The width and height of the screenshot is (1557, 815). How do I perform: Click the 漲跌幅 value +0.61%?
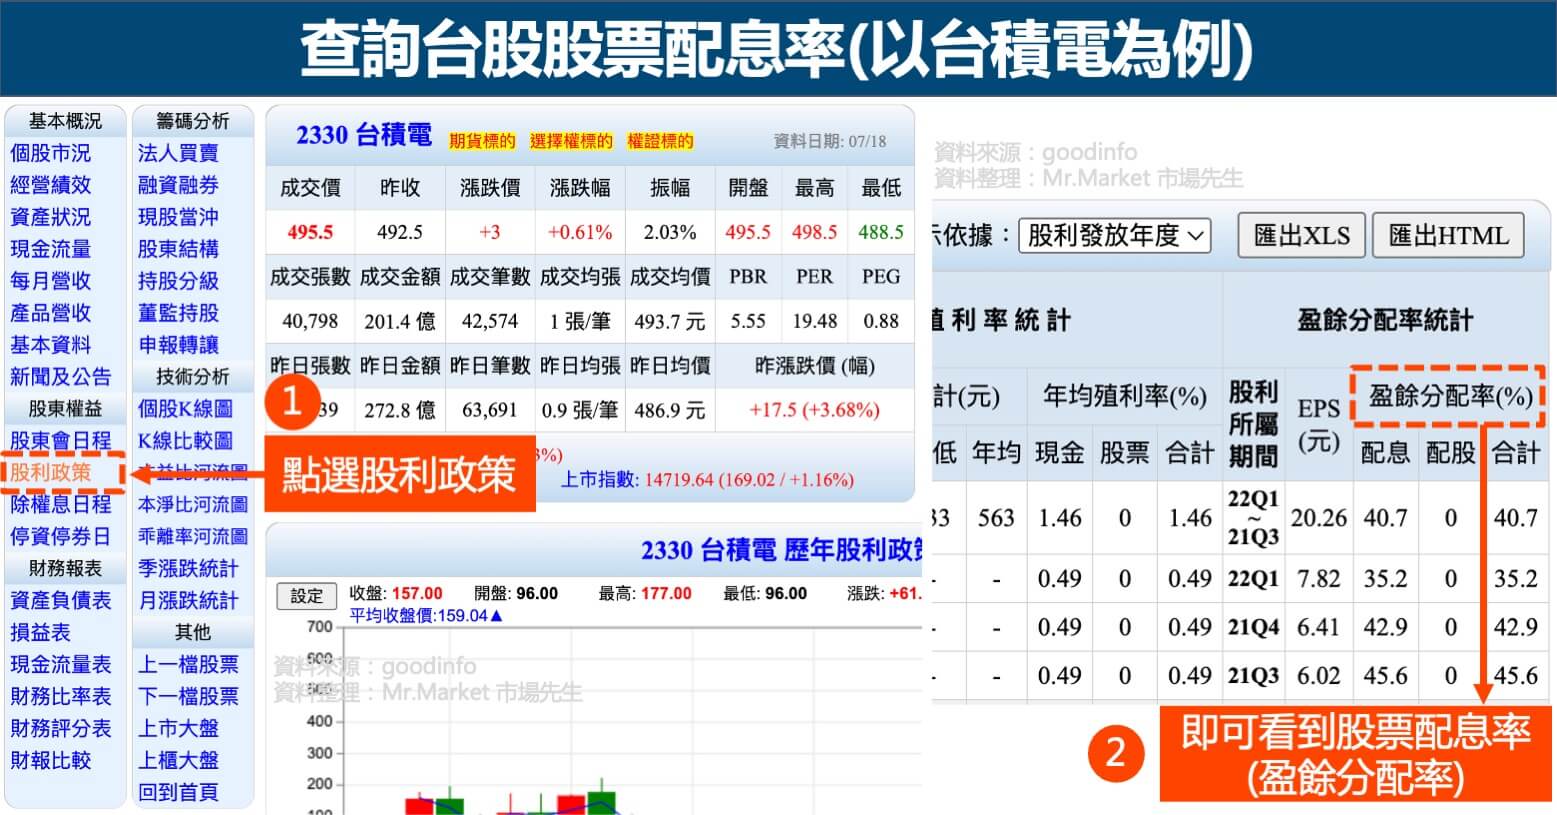580,232
